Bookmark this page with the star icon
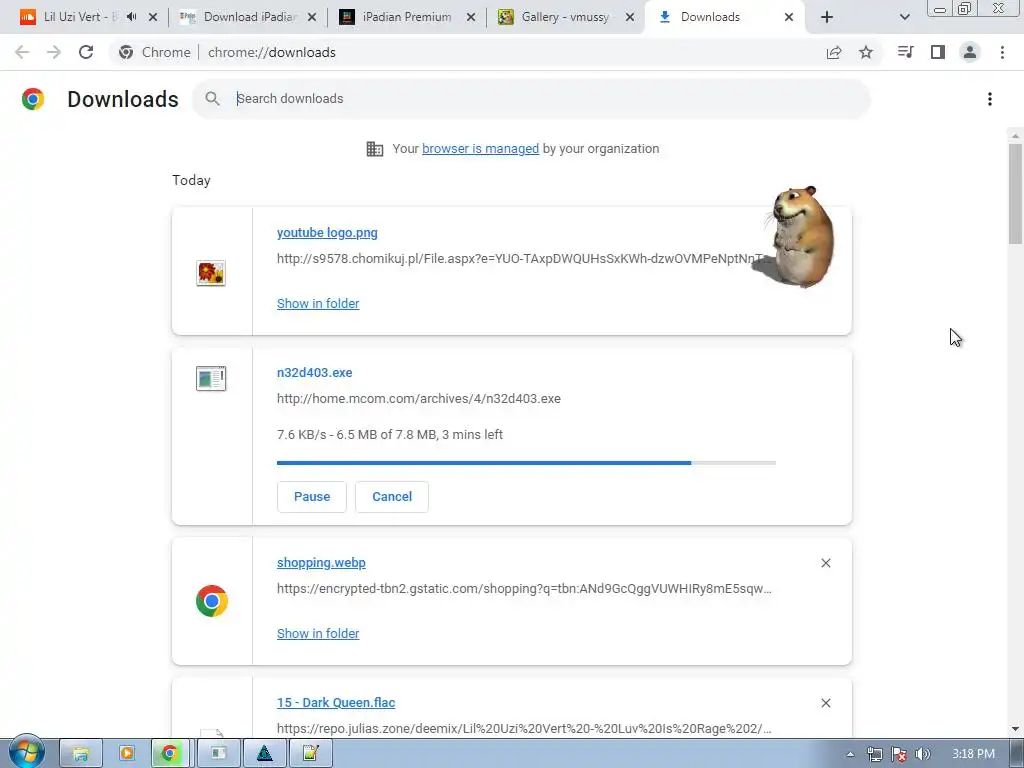The image size is (1024, 768). pos(866,52)
